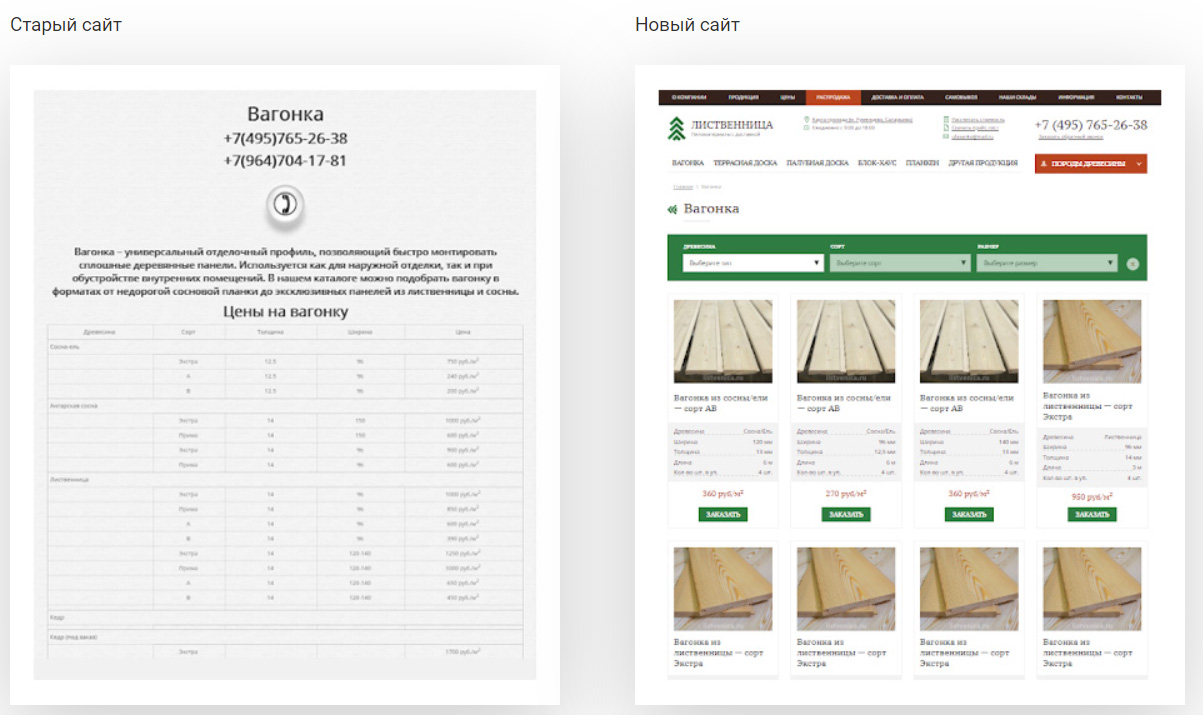1203x715 pixels.
Task: Select Планкен category
Action: [x=922, y=163]
